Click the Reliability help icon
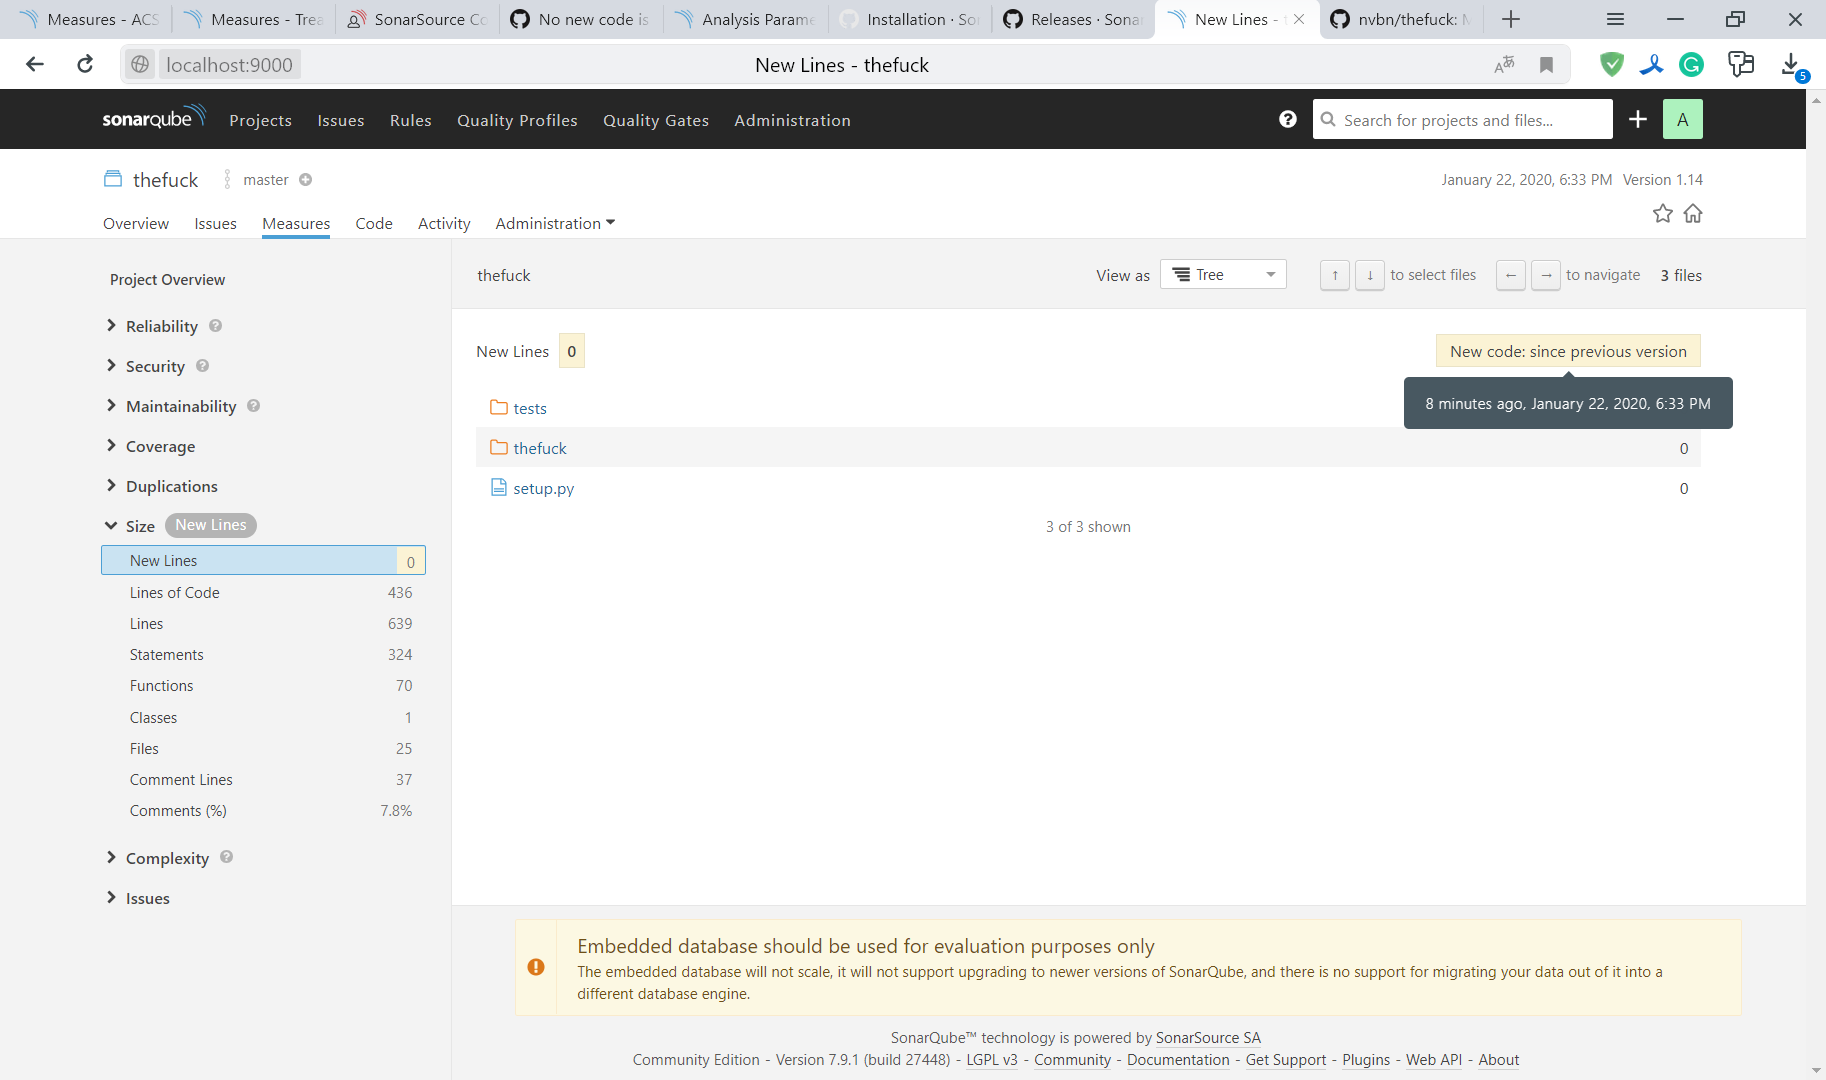The image size is (1826, 1080). [215, 326]
